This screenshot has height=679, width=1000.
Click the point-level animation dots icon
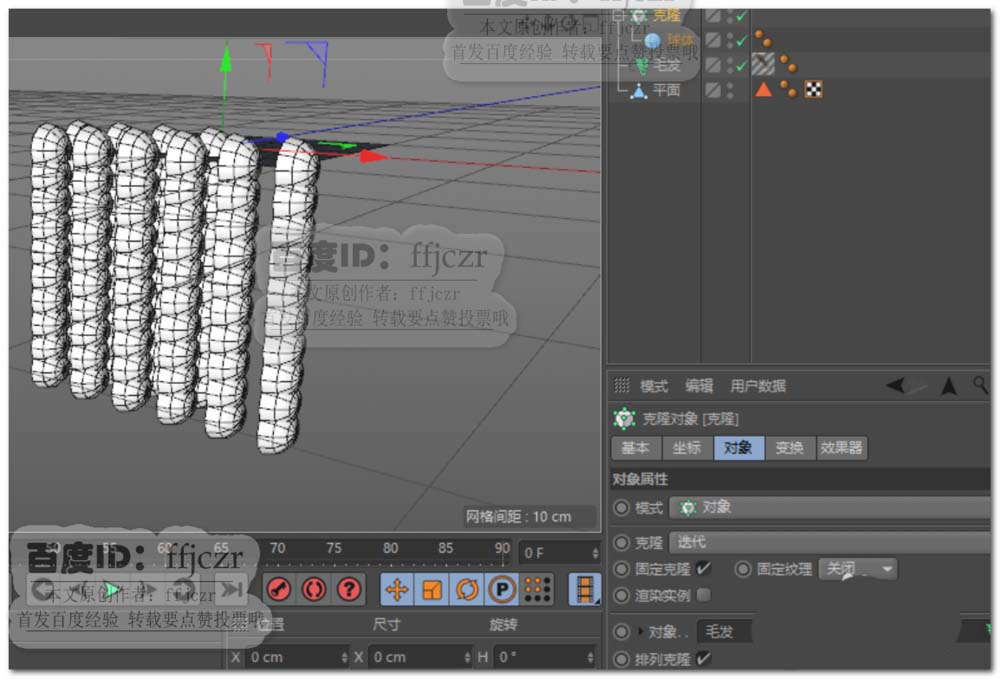click(537, 590)
